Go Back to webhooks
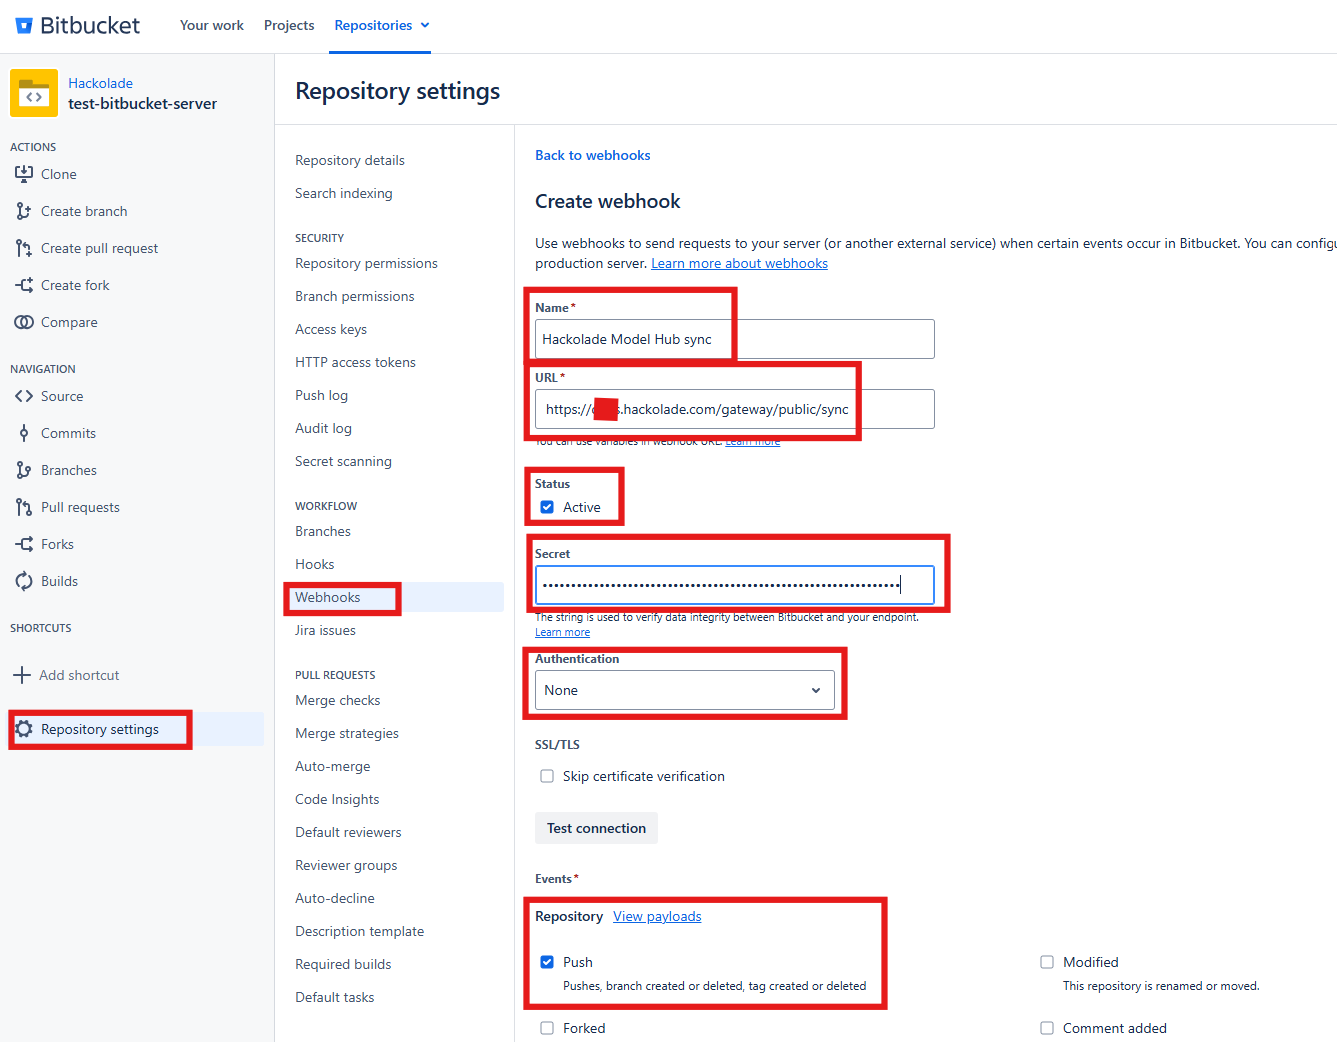This screenshot has height=1042, width=1337. coord(592,155)
